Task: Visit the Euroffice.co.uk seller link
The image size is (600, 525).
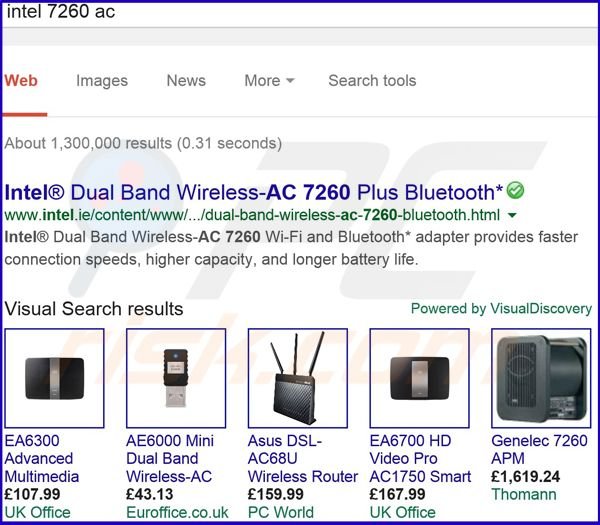Action: coord(177,512)
